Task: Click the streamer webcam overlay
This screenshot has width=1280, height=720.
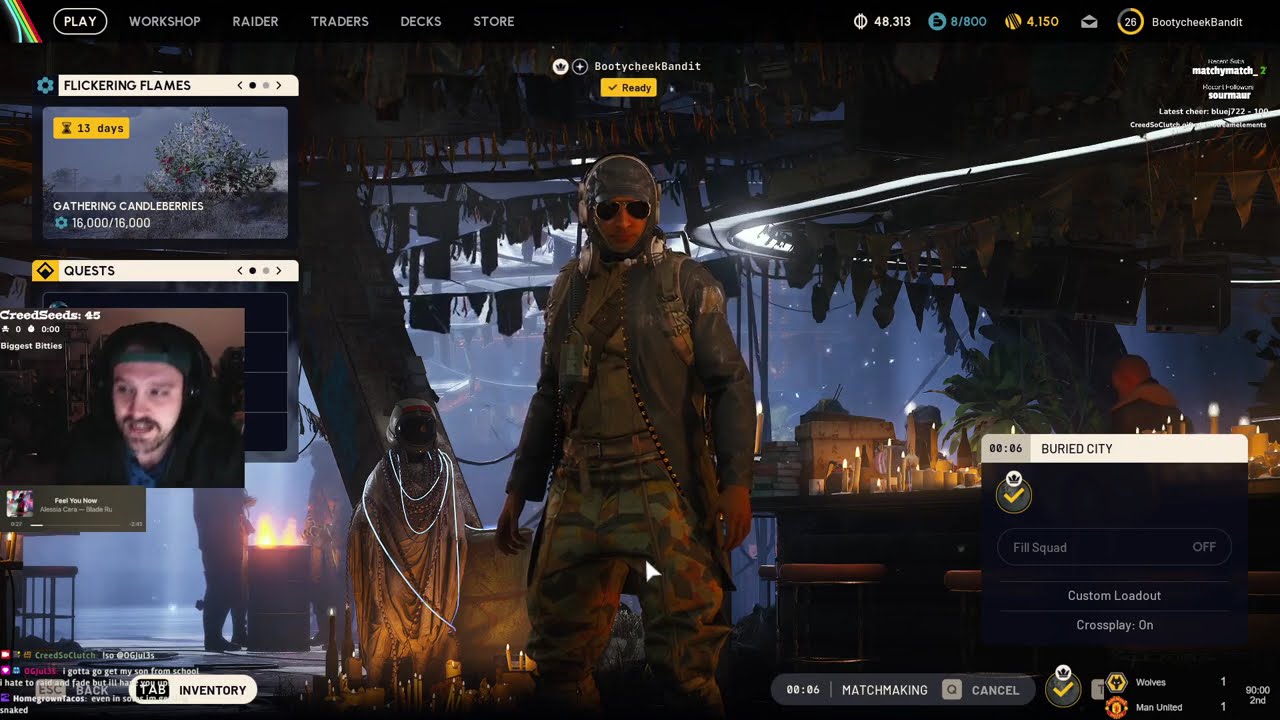Action: click(122, 398)
